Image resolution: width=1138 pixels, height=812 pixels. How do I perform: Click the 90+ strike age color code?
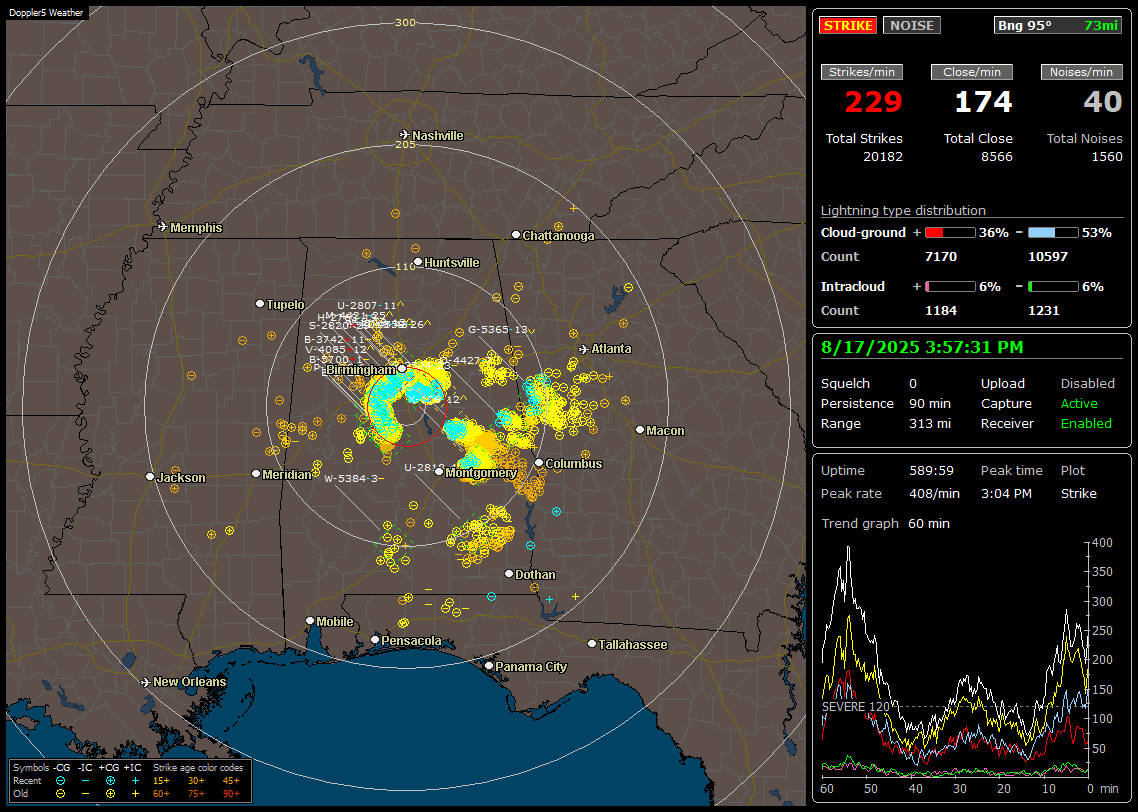[231, 794]
